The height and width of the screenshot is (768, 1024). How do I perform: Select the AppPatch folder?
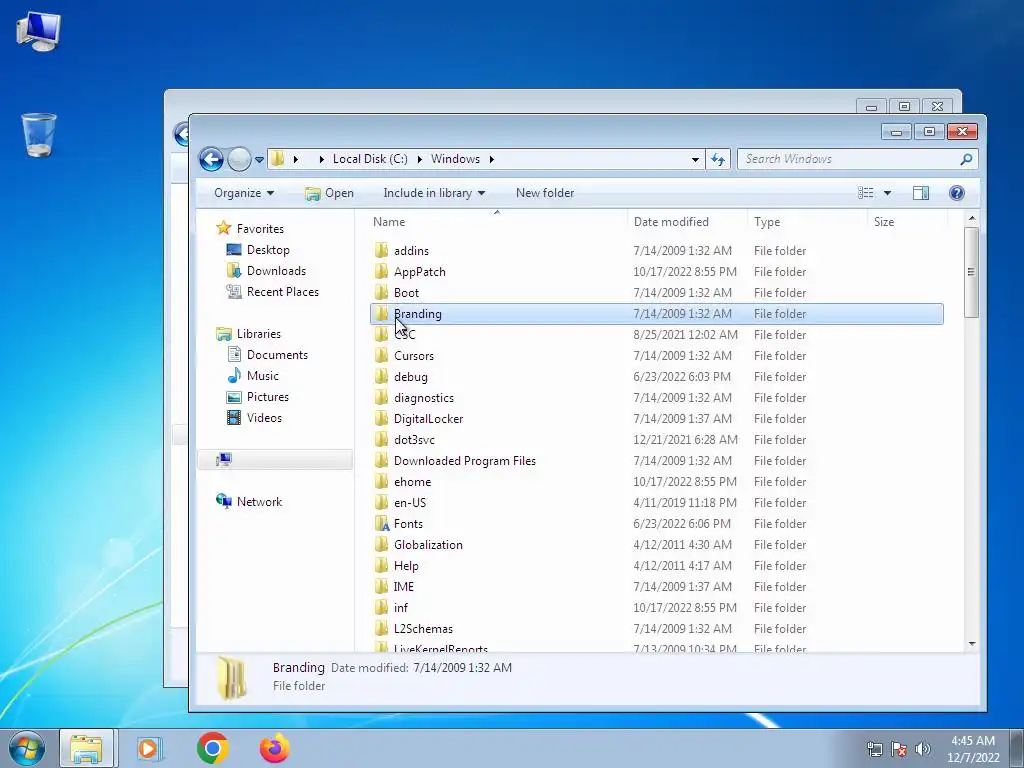point(419,272)
